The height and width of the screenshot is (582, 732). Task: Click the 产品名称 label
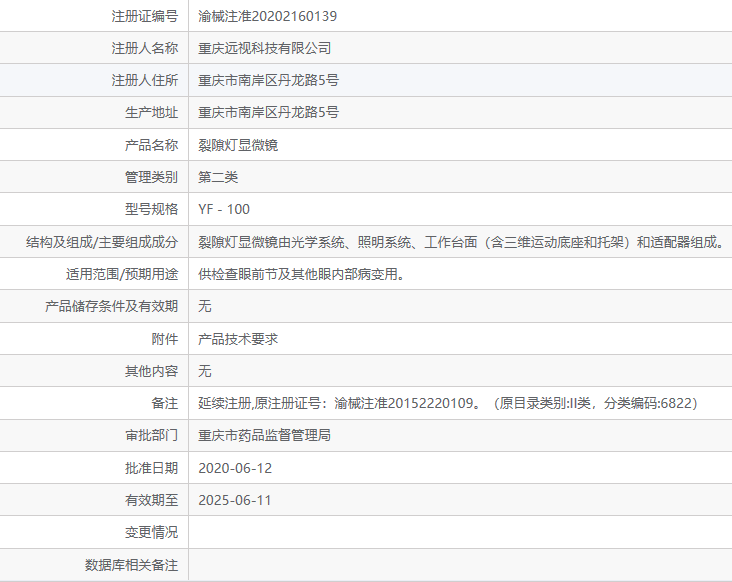click(151, 145)
